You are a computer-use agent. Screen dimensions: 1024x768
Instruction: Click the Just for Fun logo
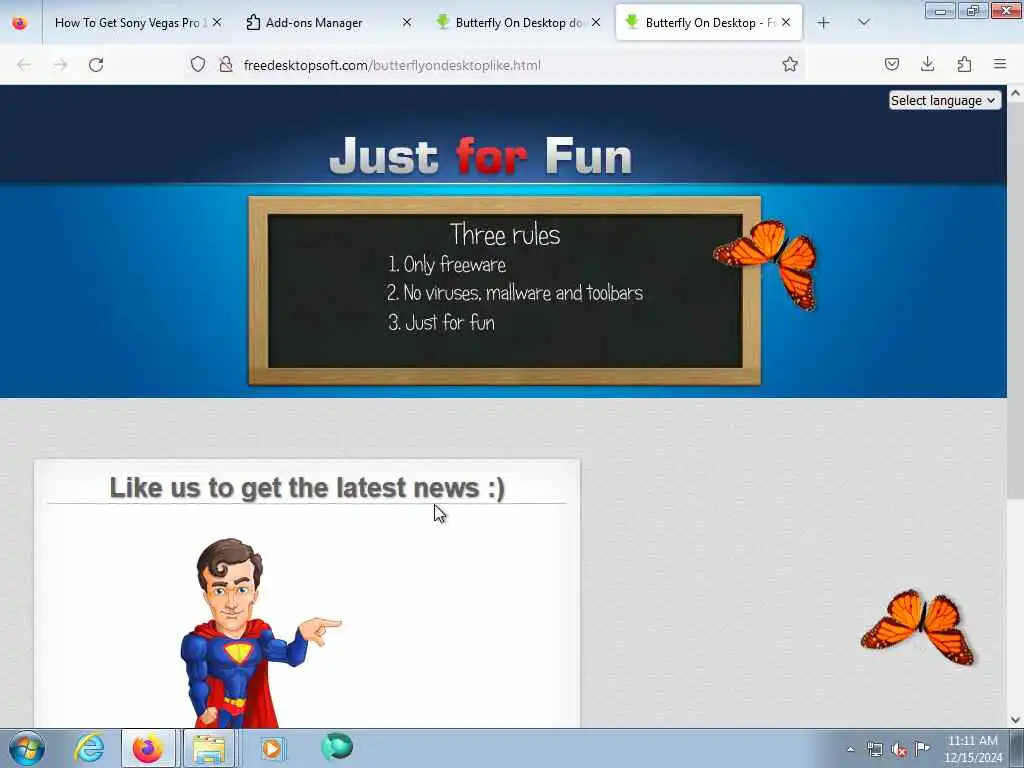481,155
